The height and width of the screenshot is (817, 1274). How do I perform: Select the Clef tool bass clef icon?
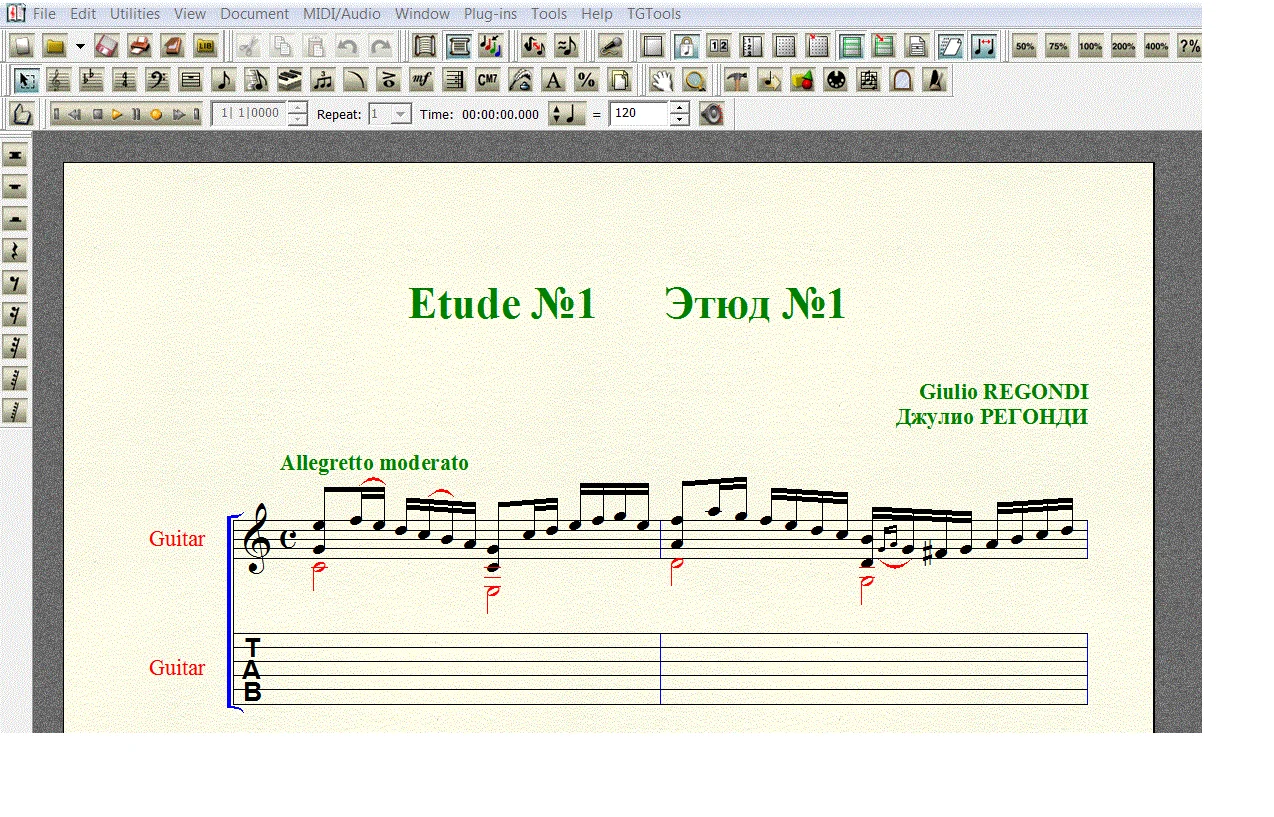157,80
